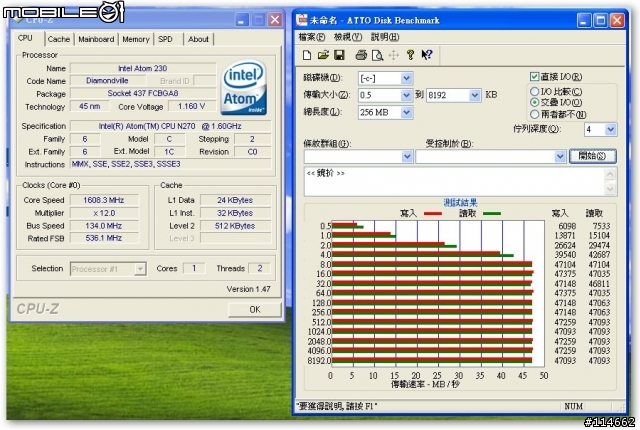Click the Print icon in ATTO toolbar
The width and height of the screenshot is (640, 430).
point(361,55)
